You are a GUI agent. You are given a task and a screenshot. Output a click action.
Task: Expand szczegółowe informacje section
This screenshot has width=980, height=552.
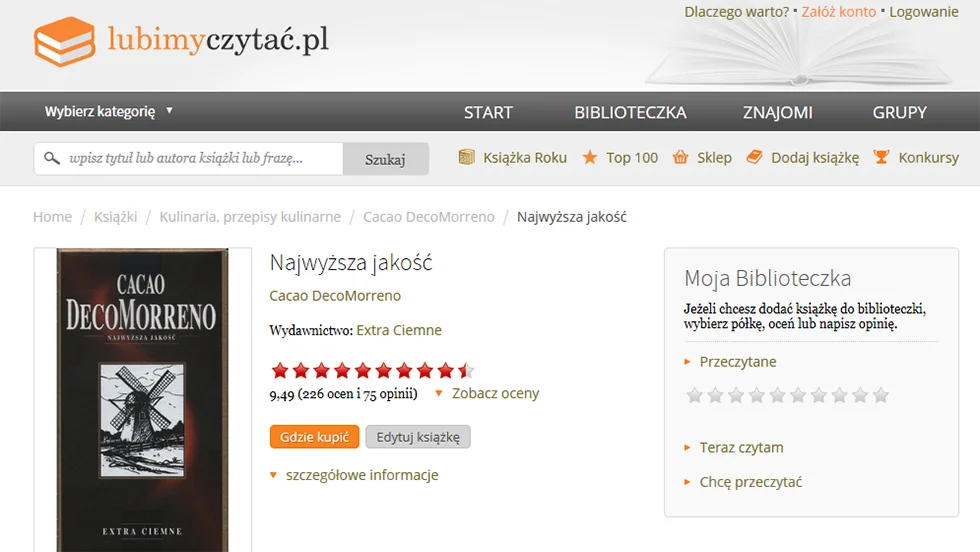[354, 475]
